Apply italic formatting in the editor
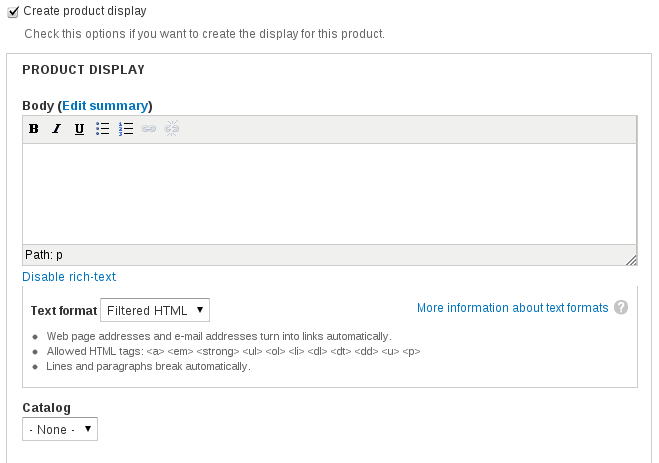Image resolution: width=659 pixels, height=463 pixels. (x=56, y=129)
